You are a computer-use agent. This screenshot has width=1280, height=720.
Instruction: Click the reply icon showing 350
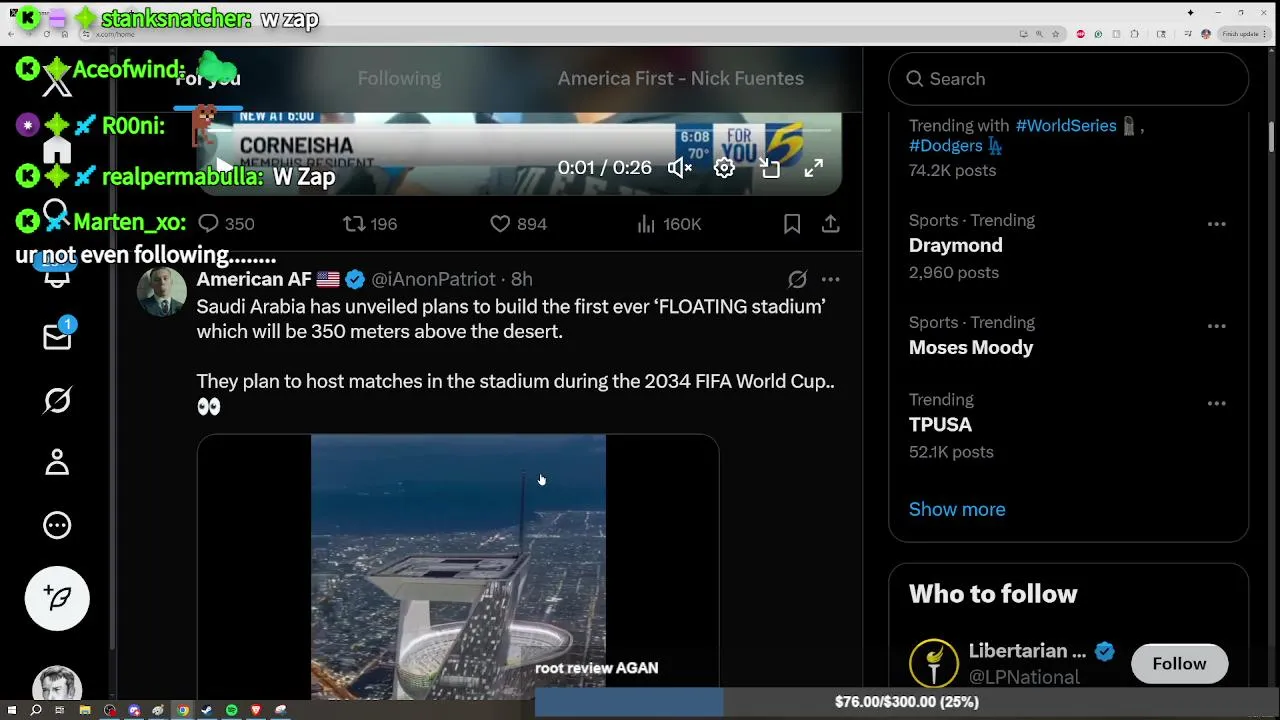[208, 224]
